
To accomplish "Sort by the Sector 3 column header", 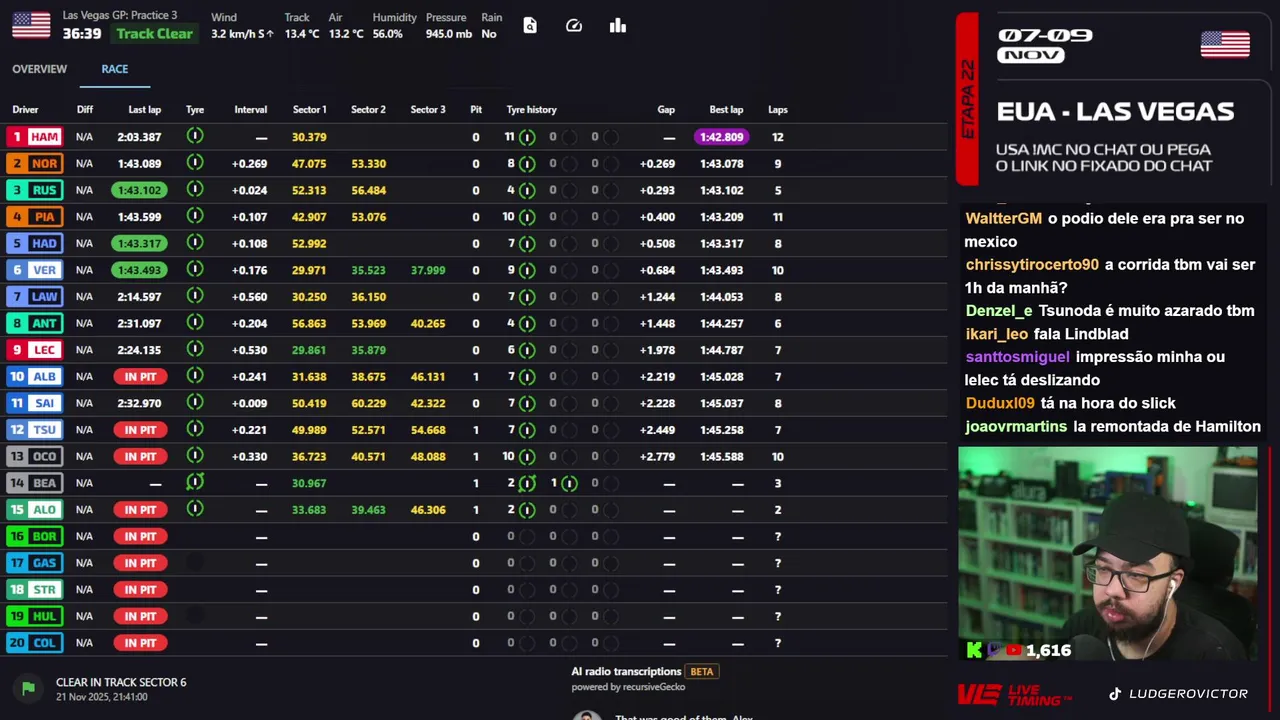I will click(428, 110).
